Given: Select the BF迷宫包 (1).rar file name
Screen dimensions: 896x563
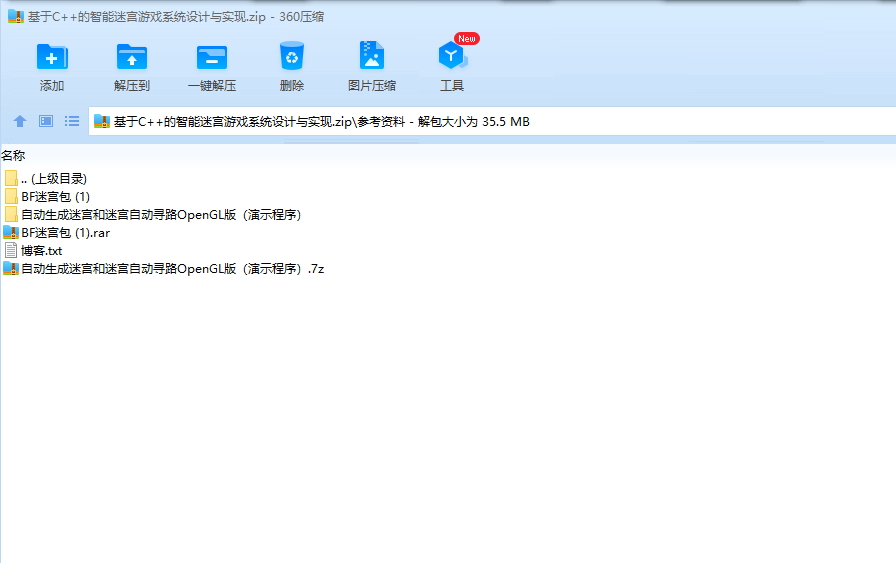Looking at the screenshot, I should [x=66, y=233].
